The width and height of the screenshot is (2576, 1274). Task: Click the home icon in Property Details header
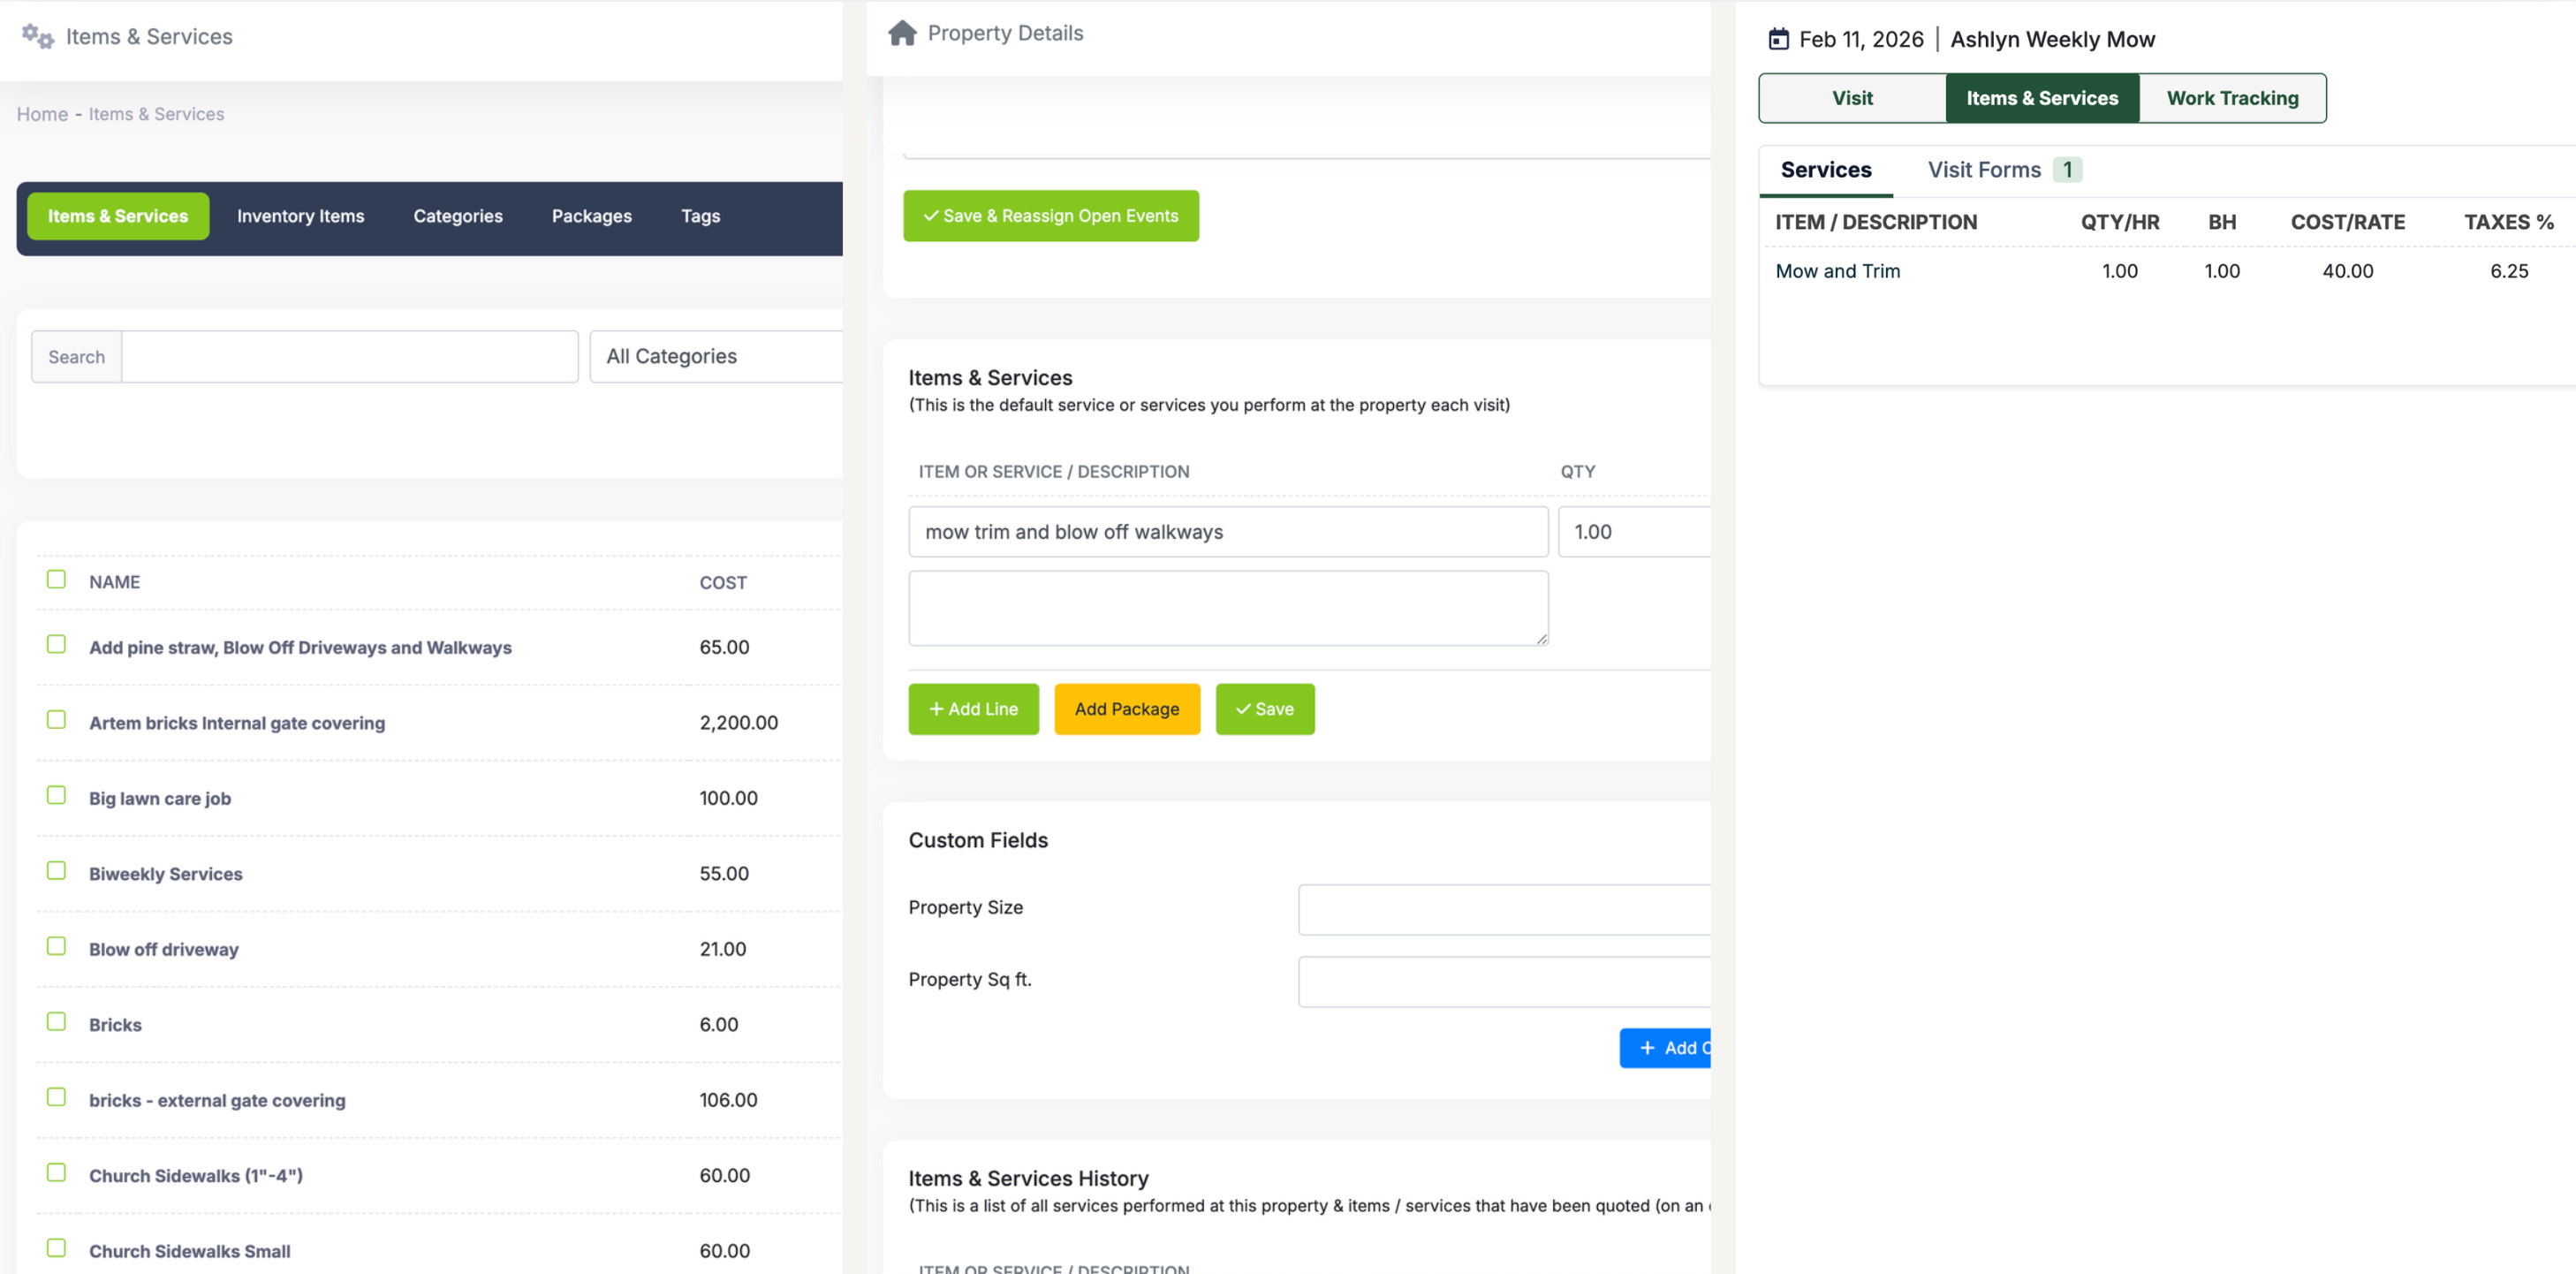click(x=903, y=32)
